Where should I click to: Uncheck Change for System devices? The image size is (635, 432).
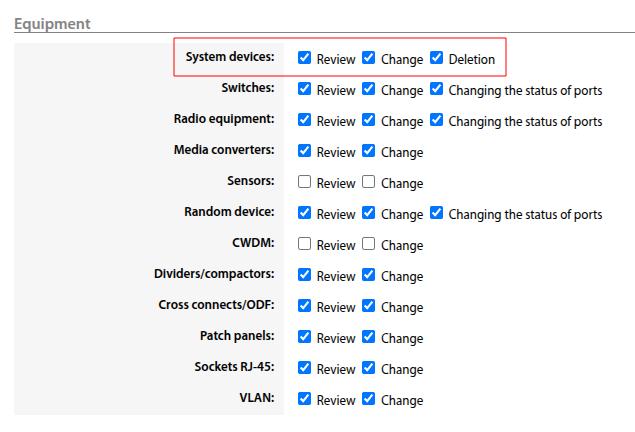(x=369, y=58)
